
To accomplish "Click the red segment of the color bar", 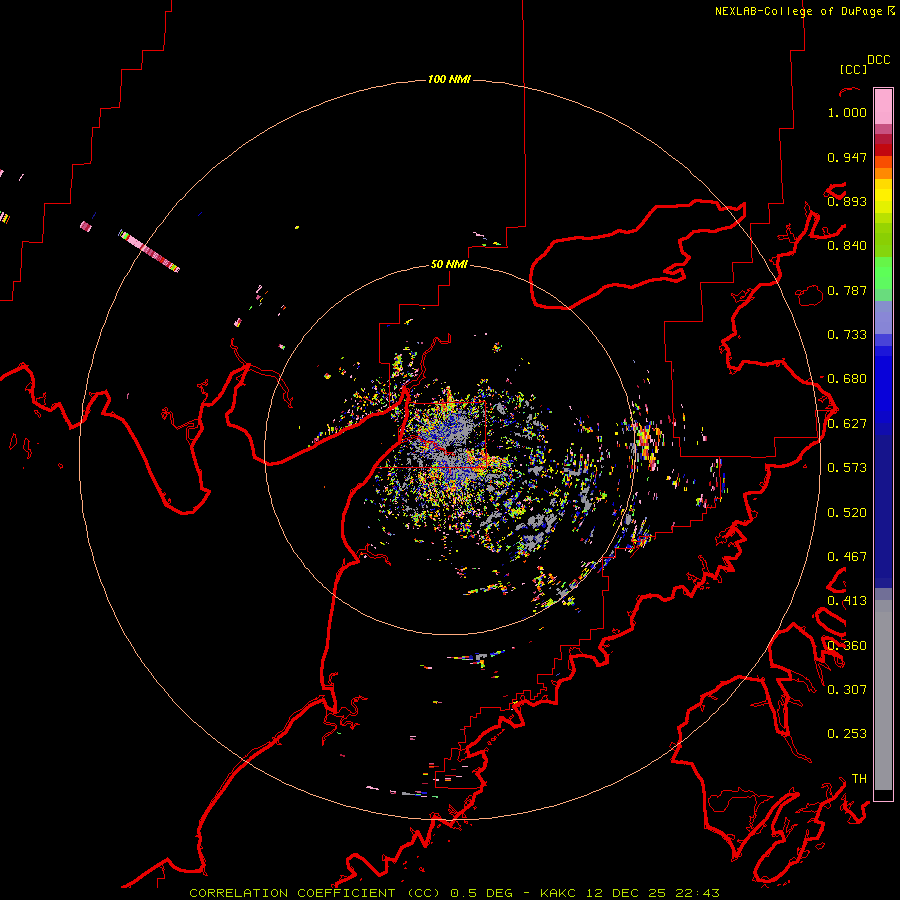I will coord(883,150).
